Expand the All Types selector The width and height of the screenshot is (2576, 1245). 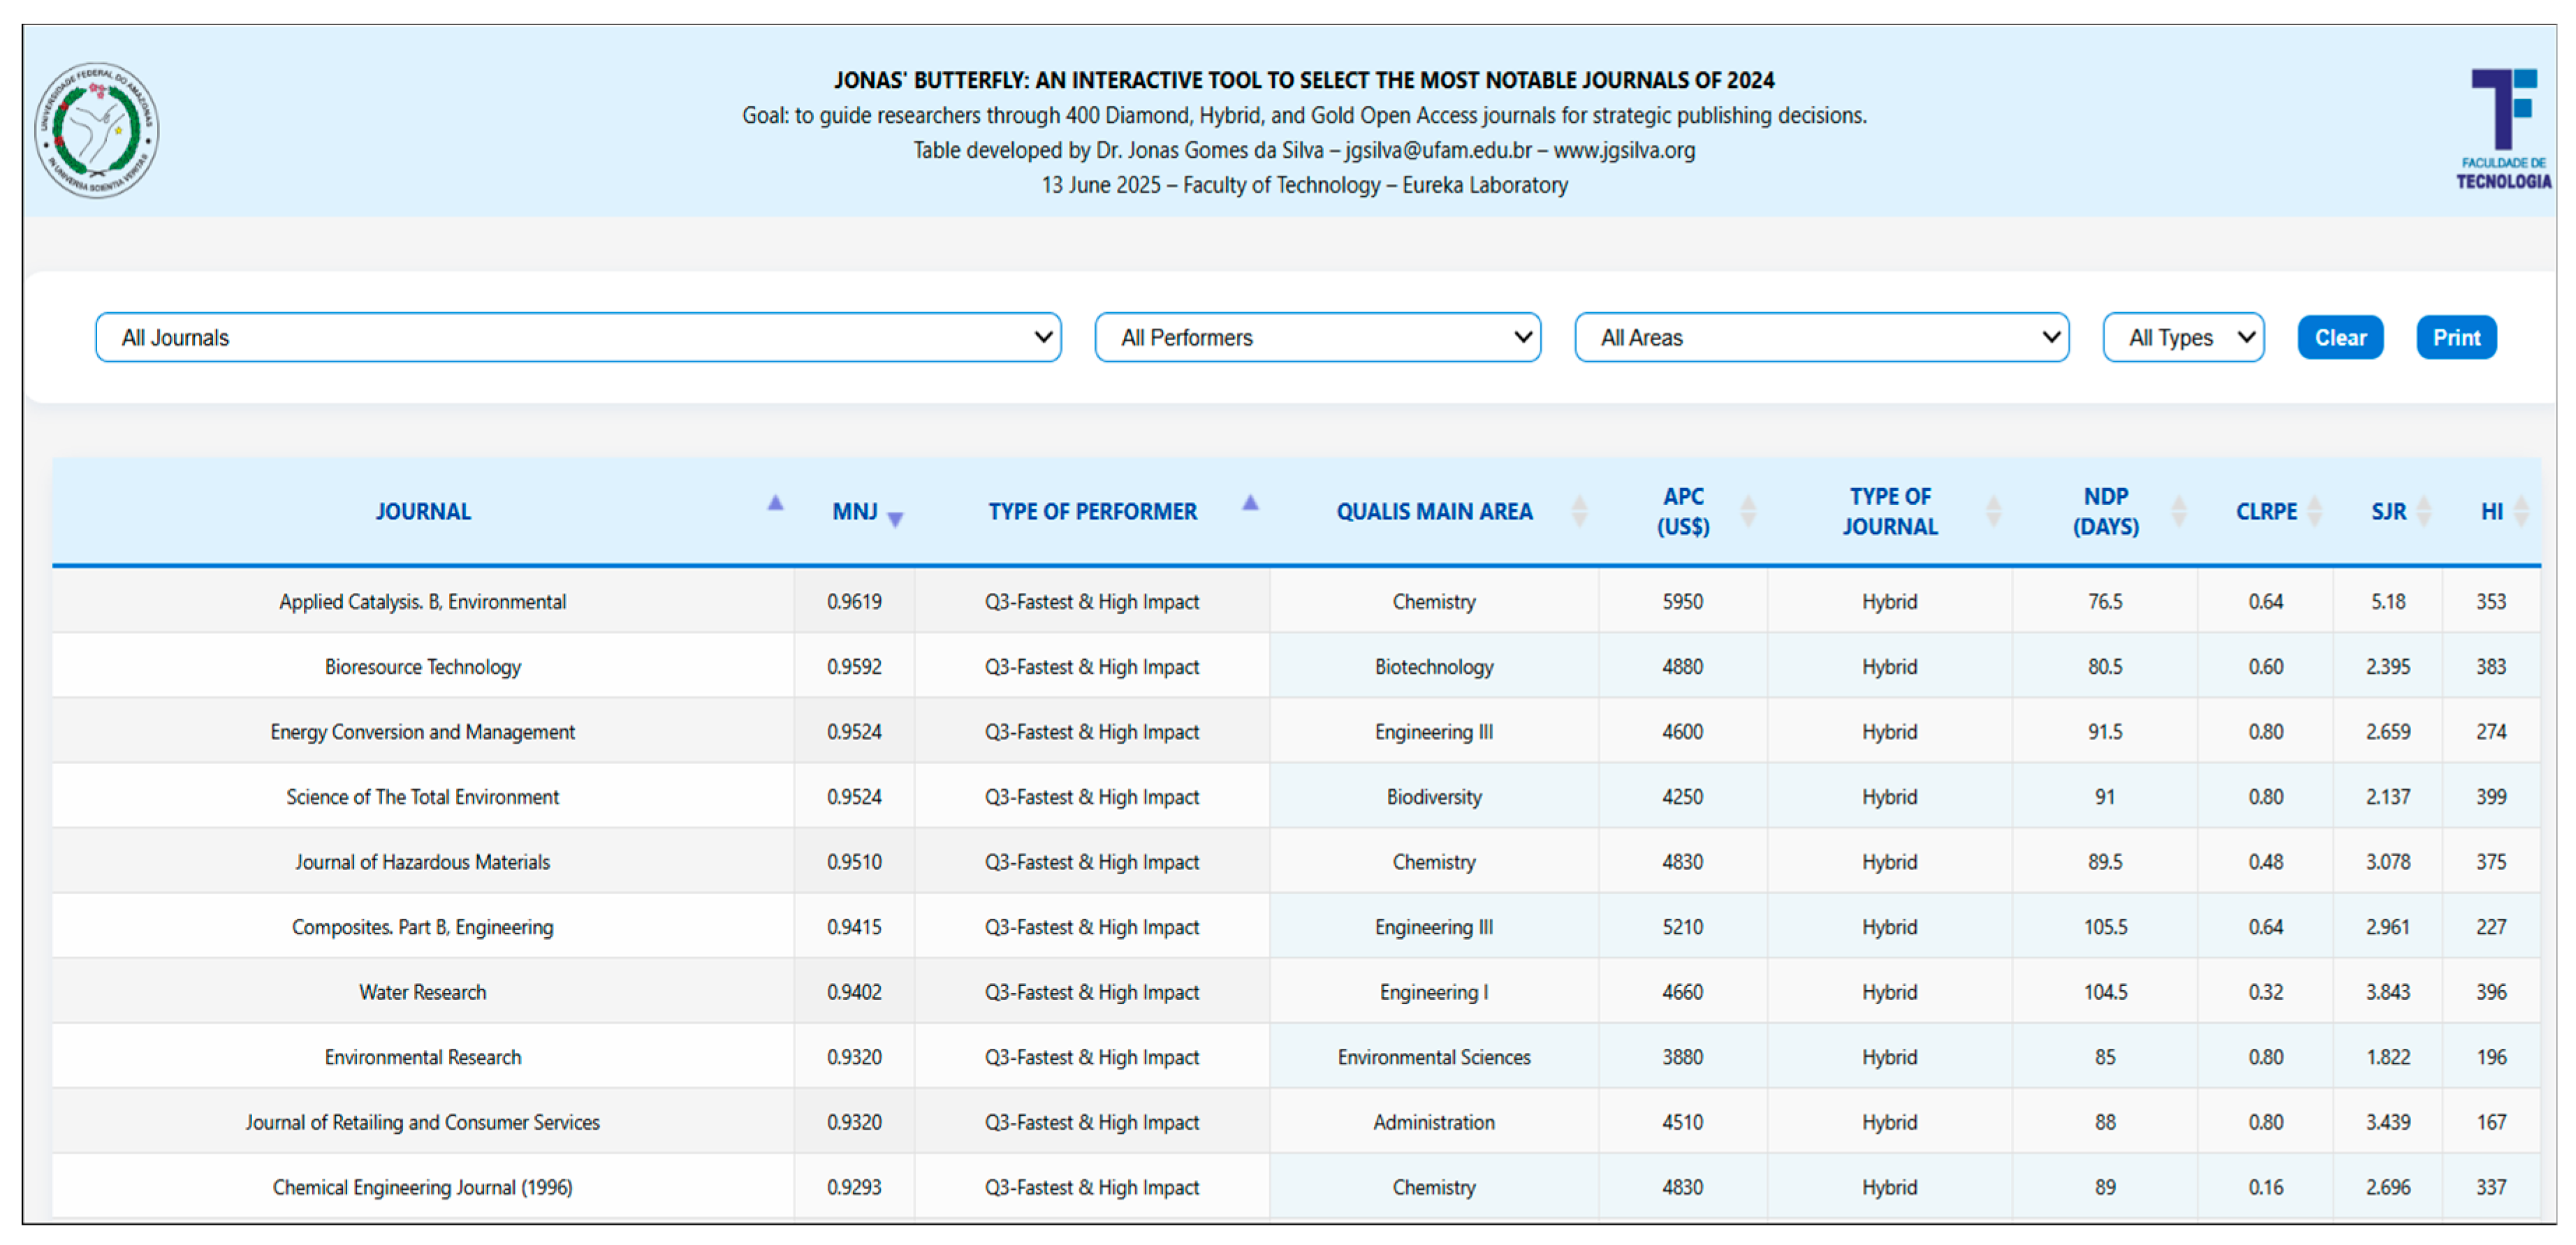(x=2183, y=337)
